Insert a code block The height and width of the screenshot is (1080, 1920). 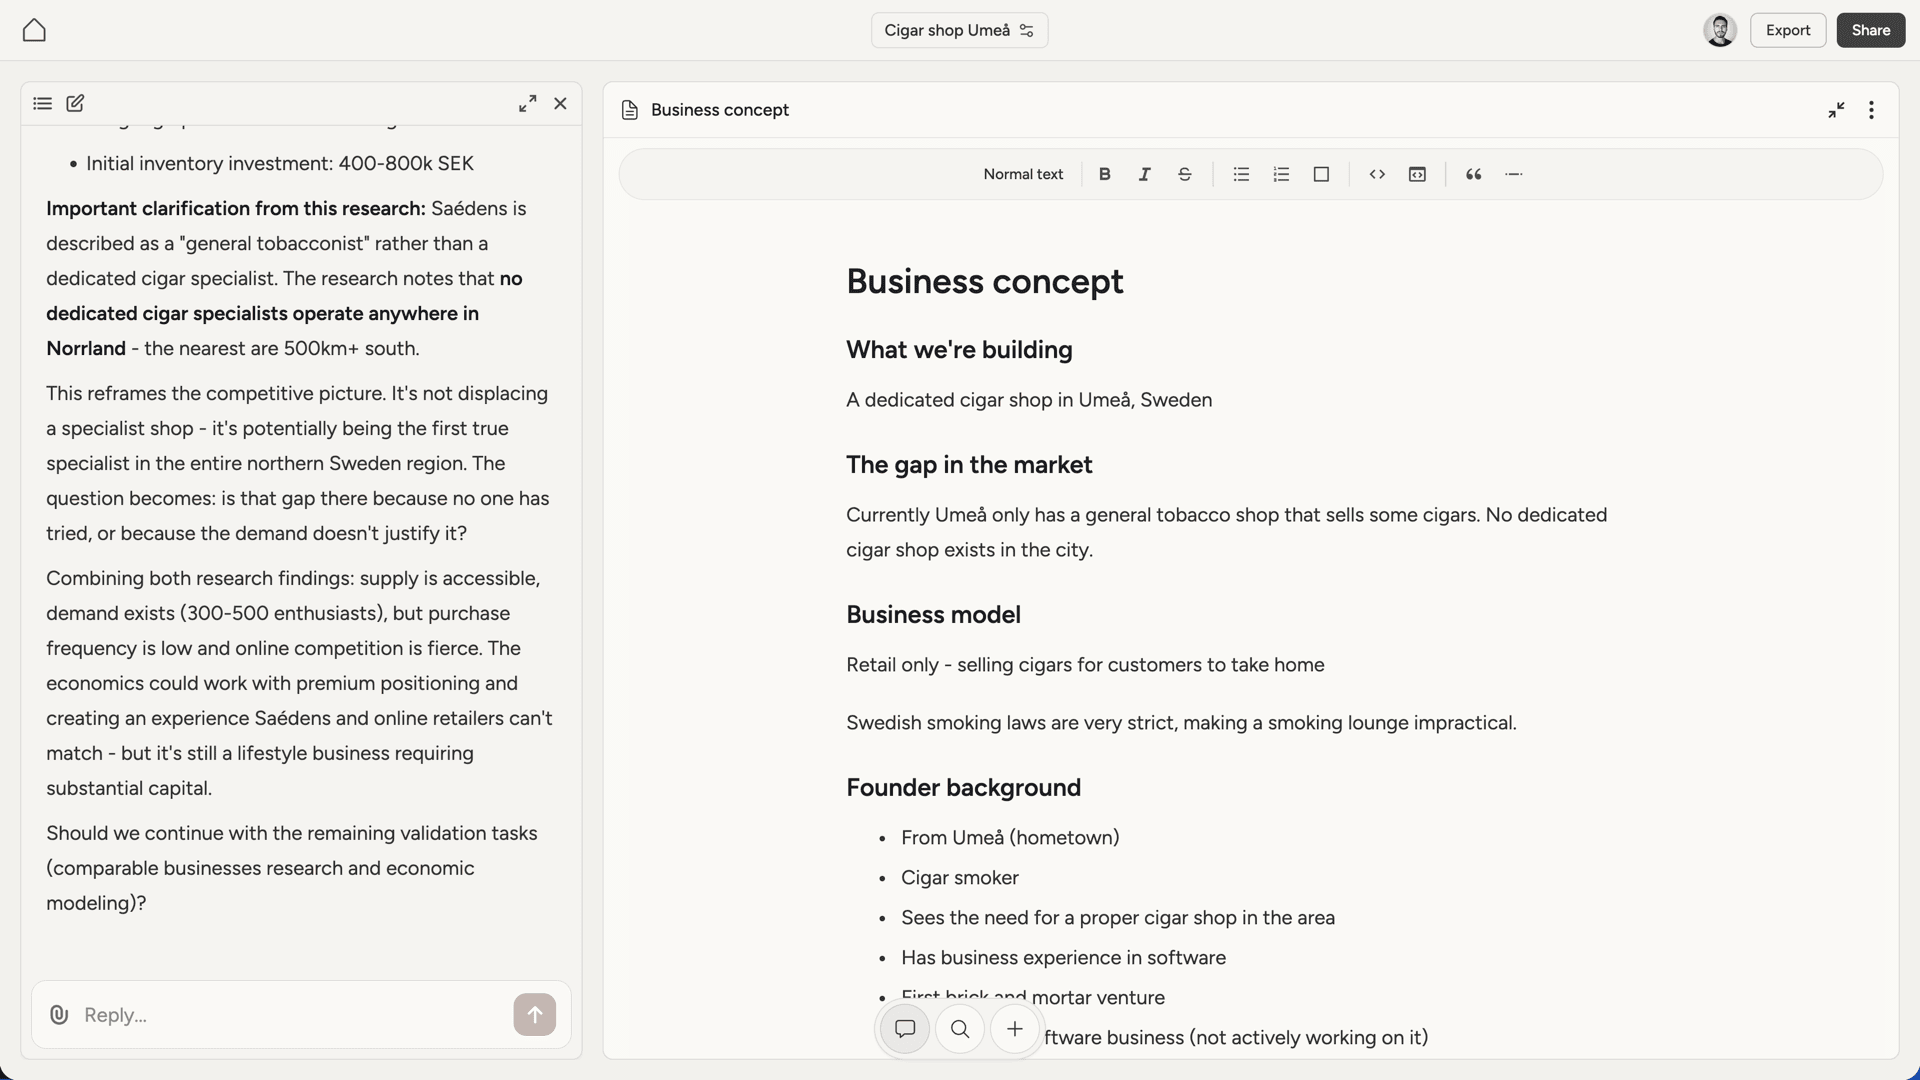coord(1417,174)
